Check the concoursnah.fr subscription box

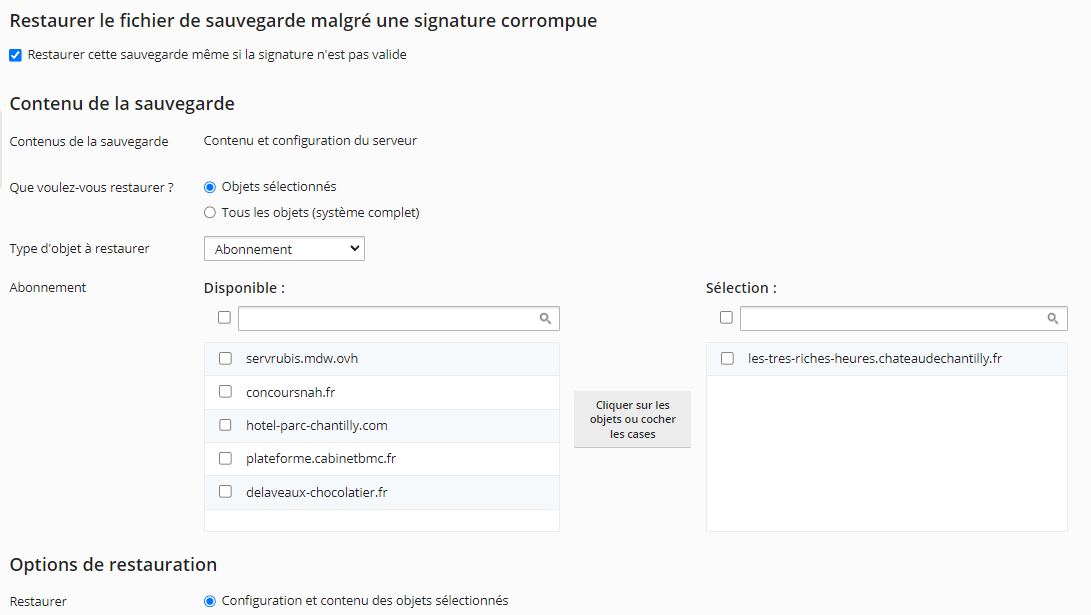[225, 392]
